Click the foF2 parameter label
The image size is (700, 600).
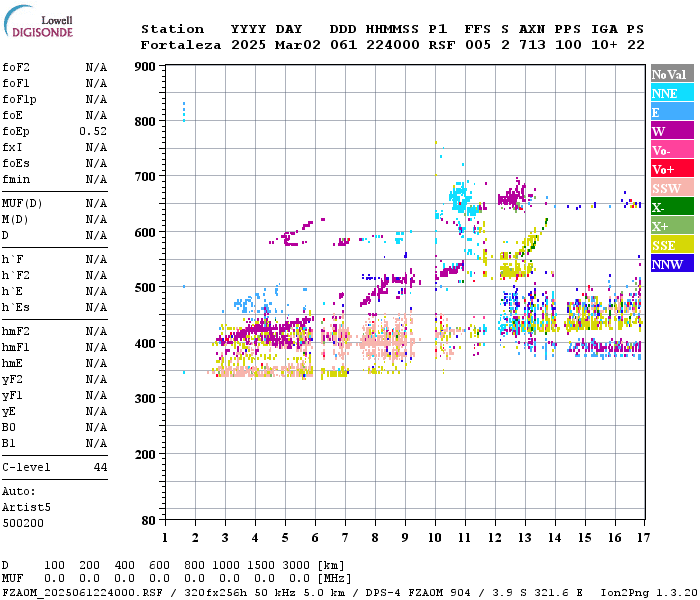(x=16, y=67)
